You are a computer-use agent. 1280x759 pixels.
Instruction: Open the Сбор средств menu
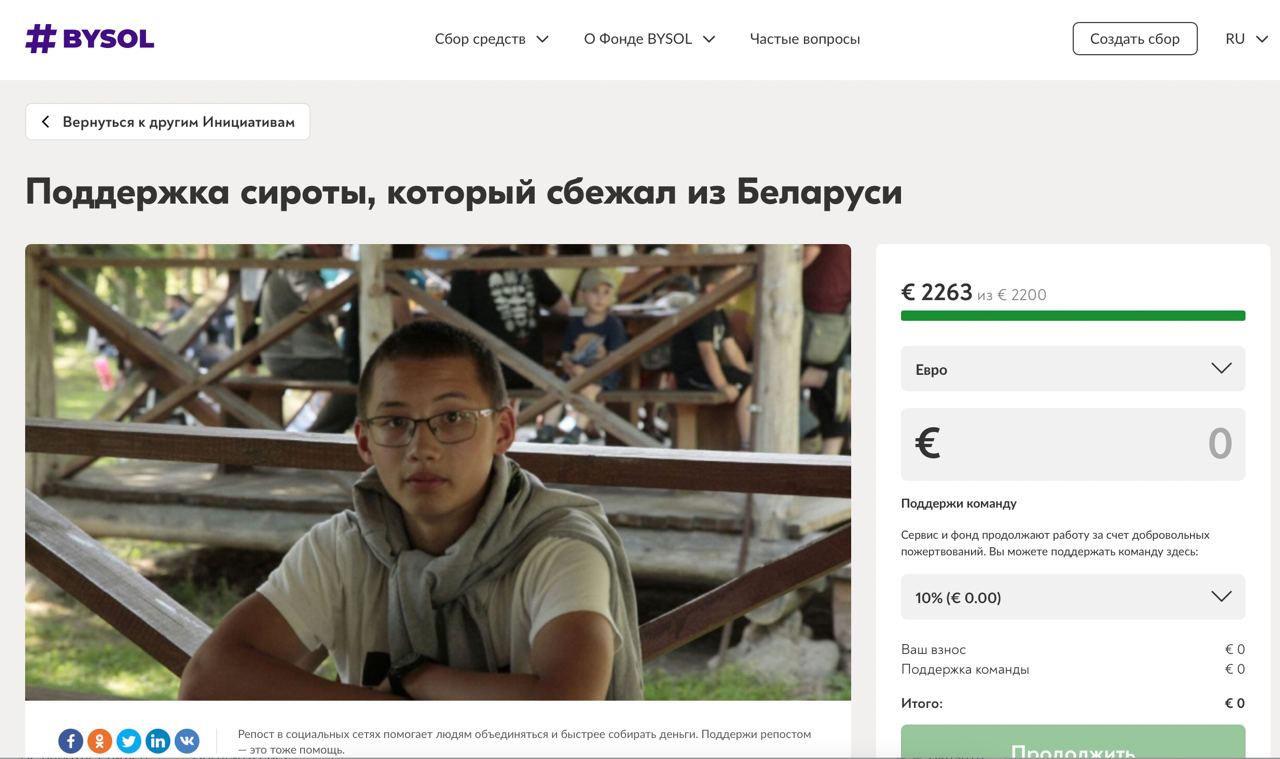pos(492,39)
